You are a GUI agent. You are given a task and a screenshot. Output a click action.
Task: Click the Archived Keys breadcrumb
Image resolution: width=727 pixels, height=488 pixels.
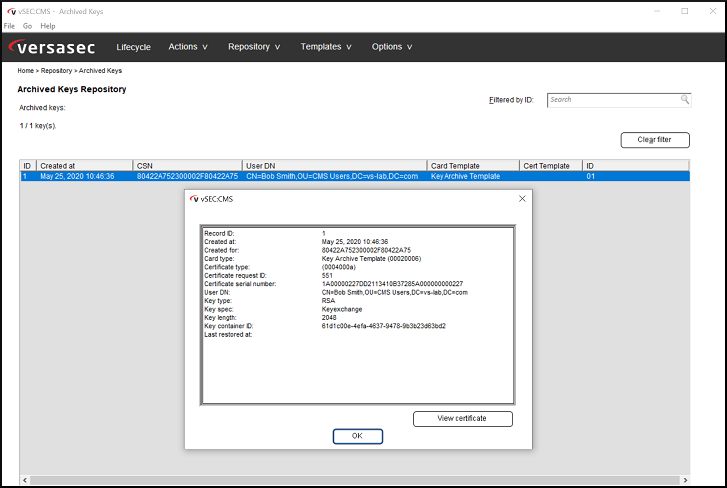100,70
